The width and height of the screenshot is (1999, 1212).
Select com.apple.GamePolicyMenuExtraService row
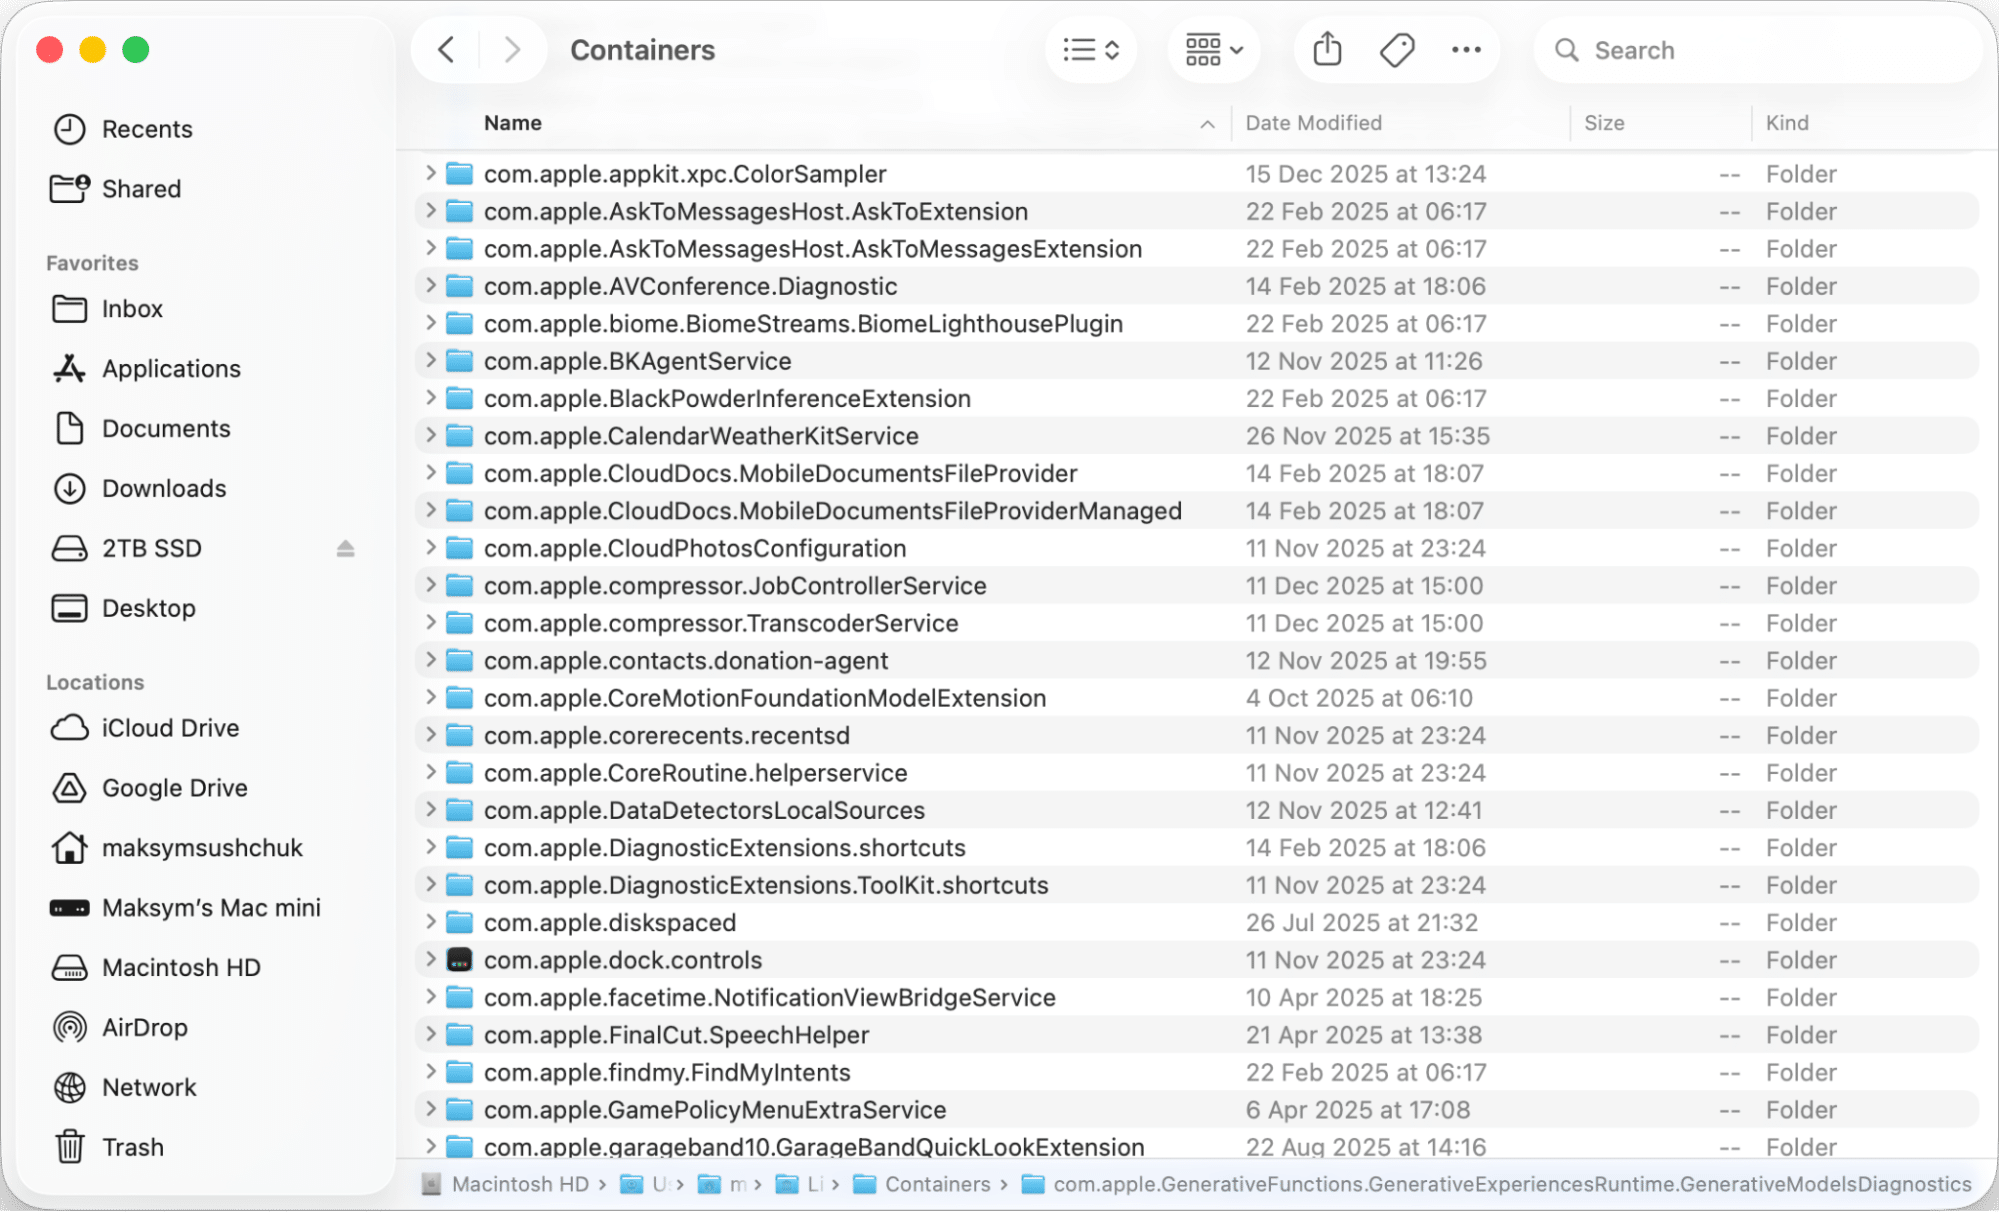point(1197,1110)
